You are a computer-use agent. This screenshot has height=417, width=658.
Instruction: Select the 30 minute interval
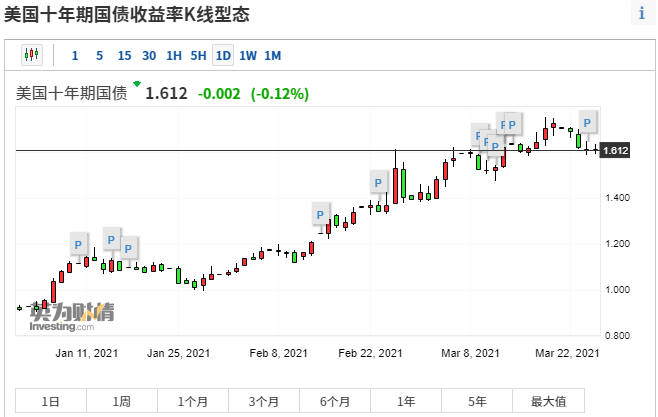[149, 55]
